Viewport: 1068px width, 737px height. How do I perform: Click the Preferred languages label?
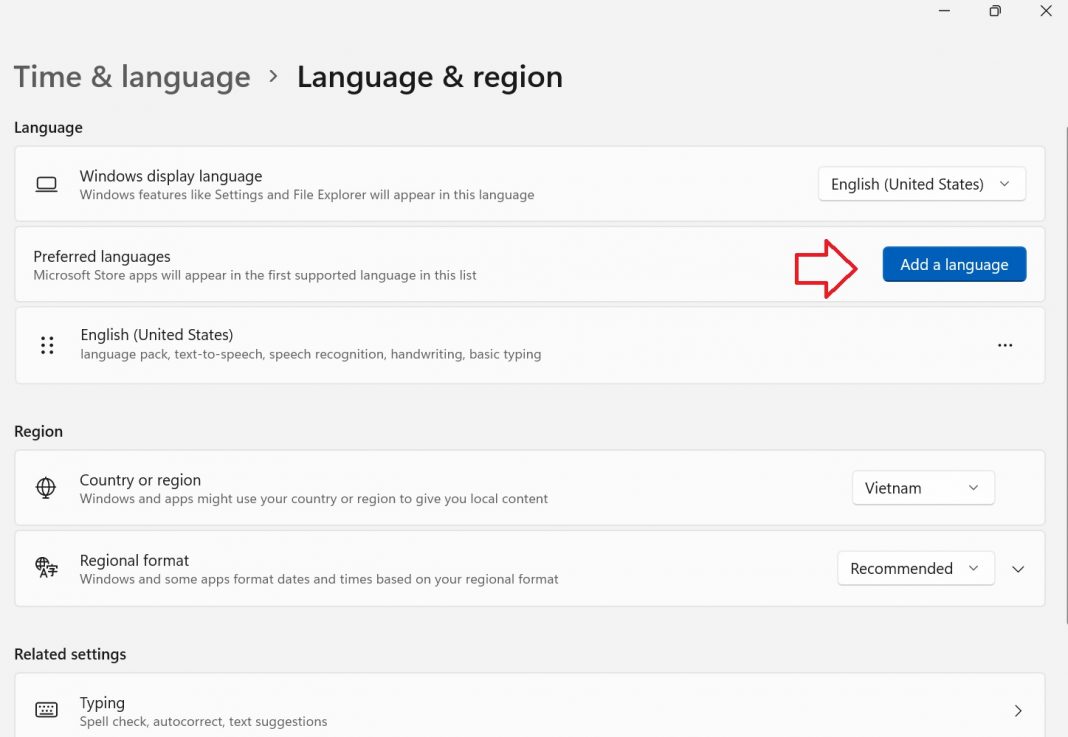tap(102, 256)
